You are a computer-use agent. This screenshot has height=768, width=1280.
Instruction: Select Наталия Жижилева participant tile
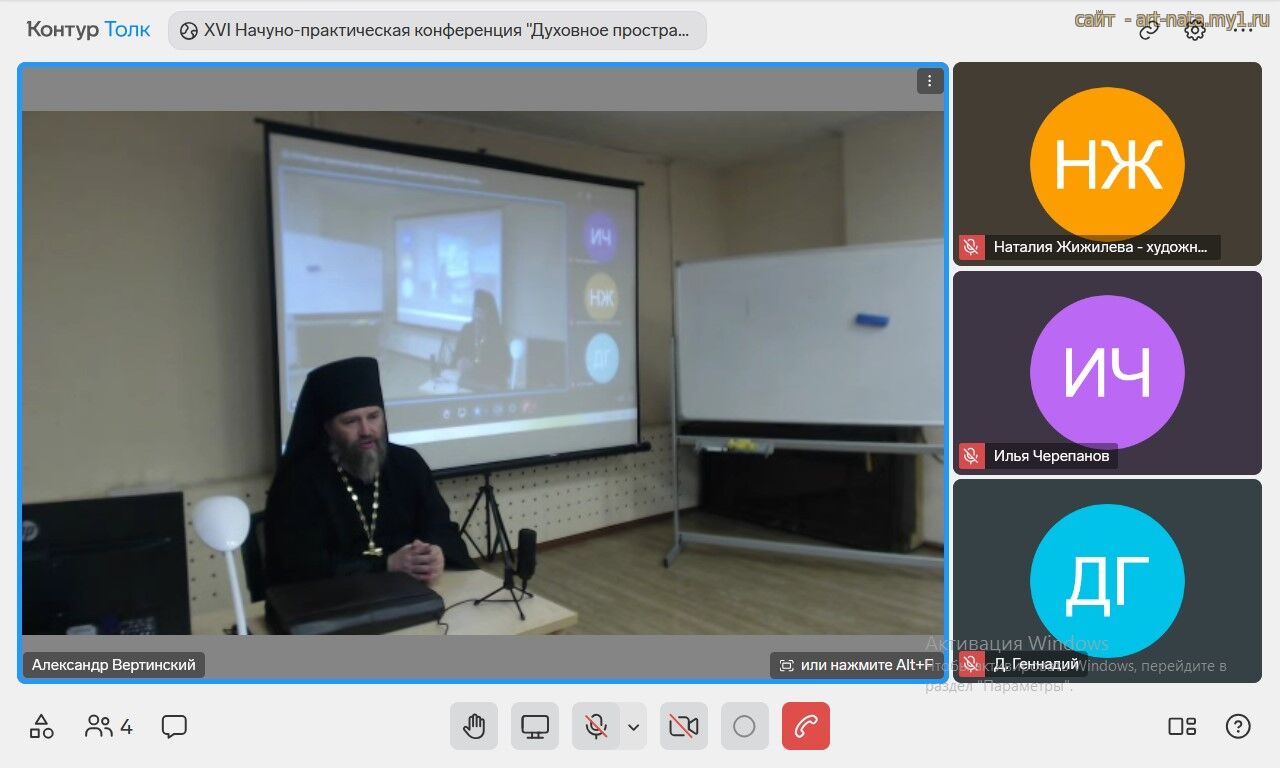click(1107, 164)
